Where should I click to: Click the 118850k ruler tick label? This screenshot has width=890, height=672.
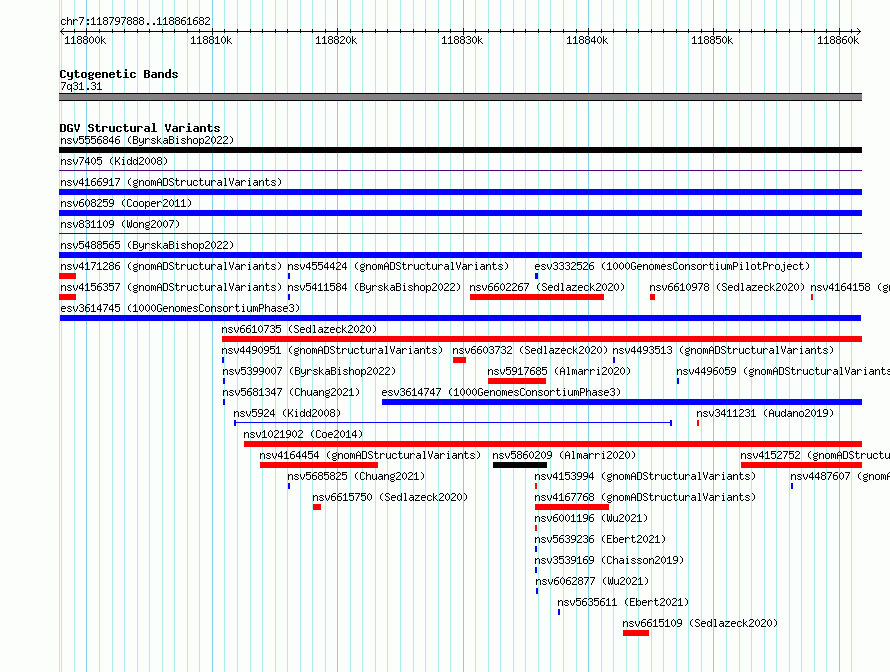[712, 40]
